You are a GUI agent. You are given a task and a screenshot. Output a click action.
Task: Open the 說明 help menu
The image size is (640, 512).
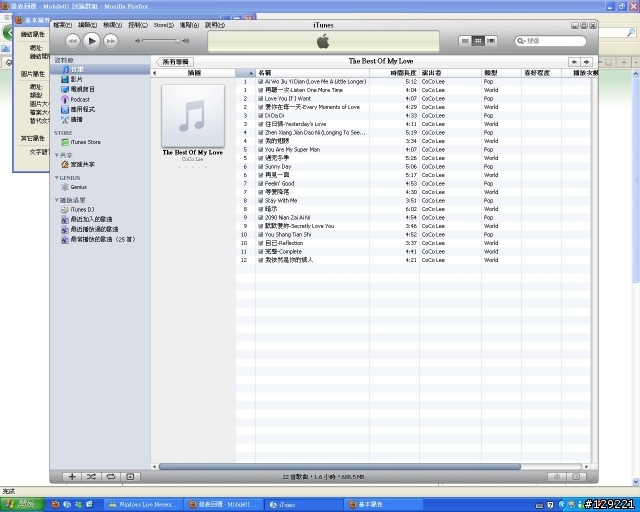[215, 25]
